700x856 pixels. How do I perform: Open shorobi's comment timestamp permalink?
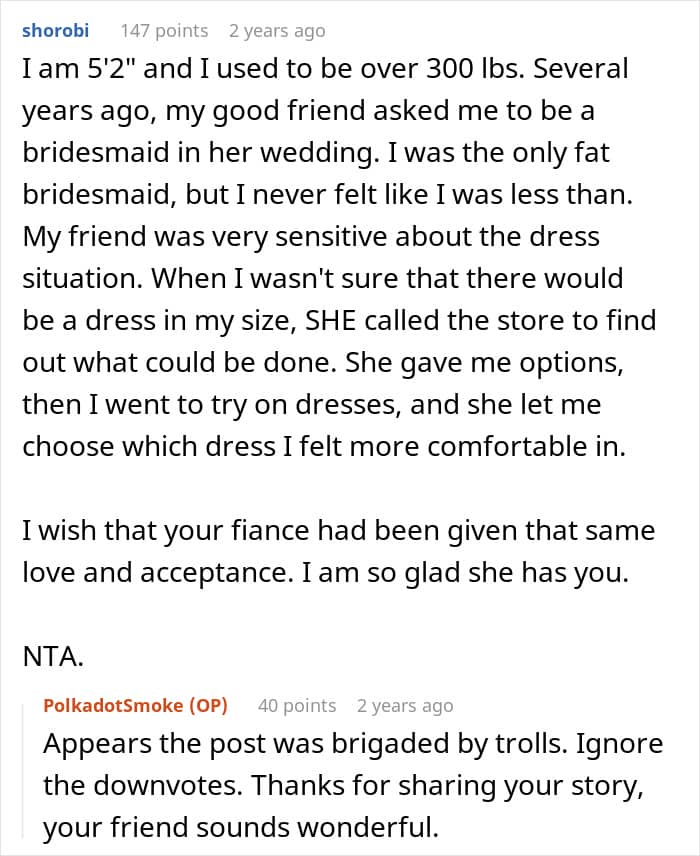(277, 31)
